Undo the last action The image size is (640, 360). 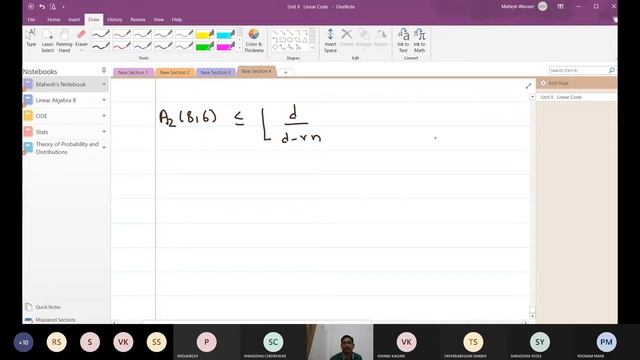click(x=42, y=7)
